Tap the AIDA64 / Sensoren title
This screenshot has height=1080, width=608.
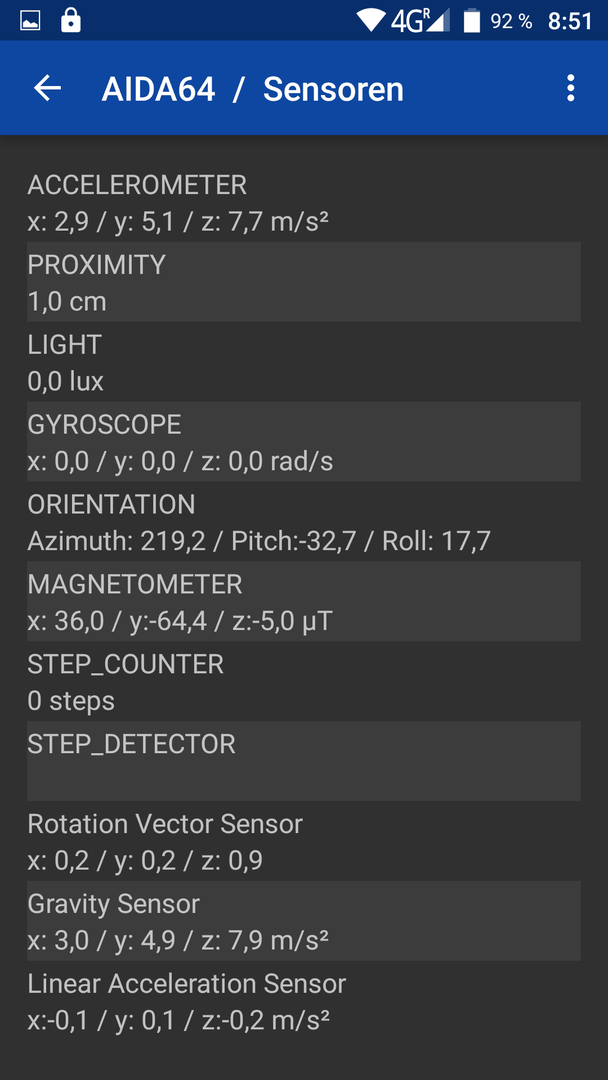tap(252, 90)
